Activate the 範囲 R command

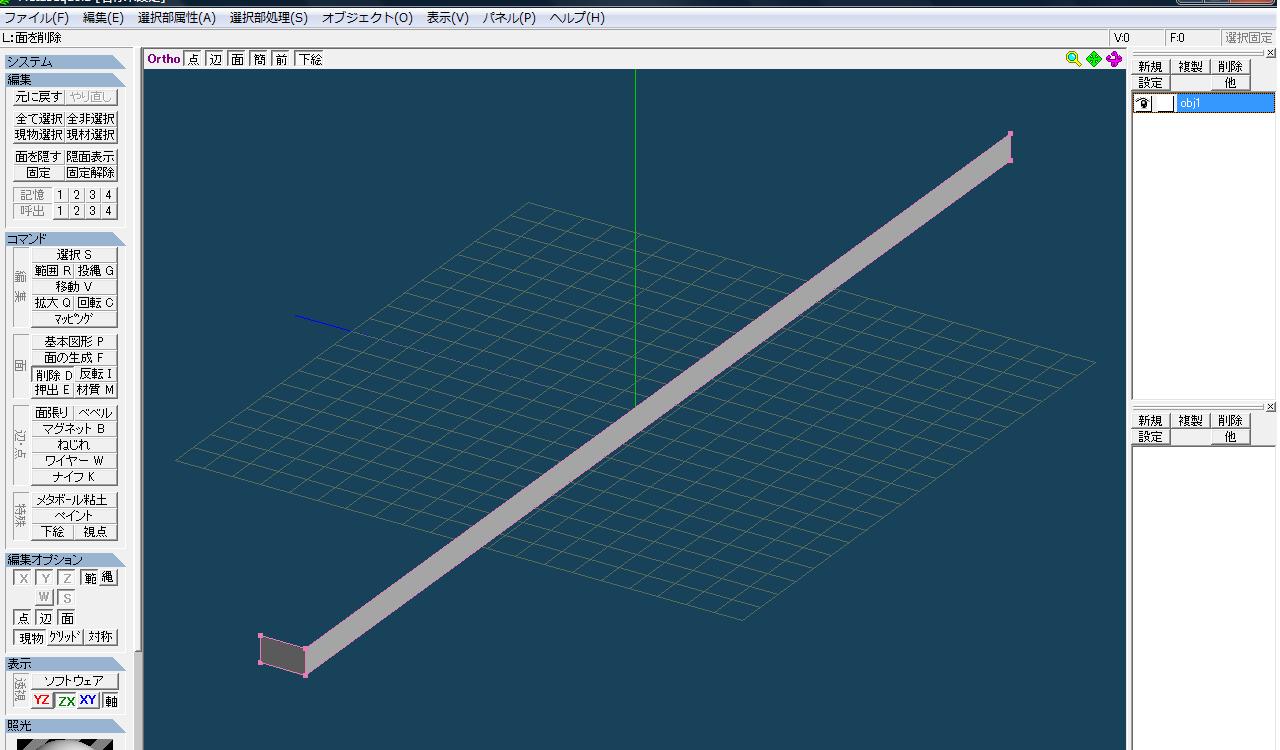(x=53, y=271)
